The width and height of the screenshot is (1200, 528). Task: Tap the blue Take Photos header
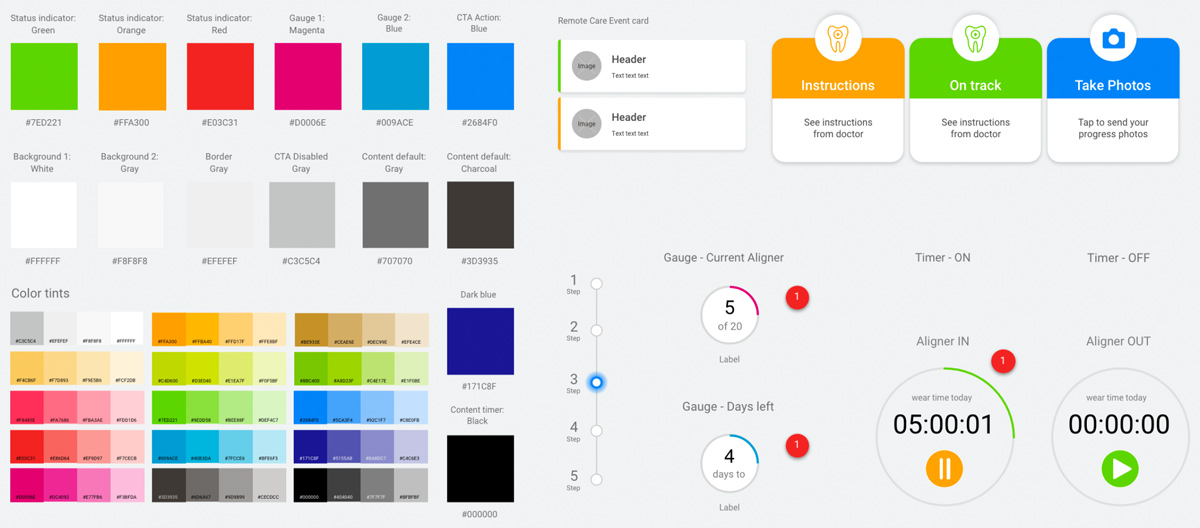[x=1112, y=85]
